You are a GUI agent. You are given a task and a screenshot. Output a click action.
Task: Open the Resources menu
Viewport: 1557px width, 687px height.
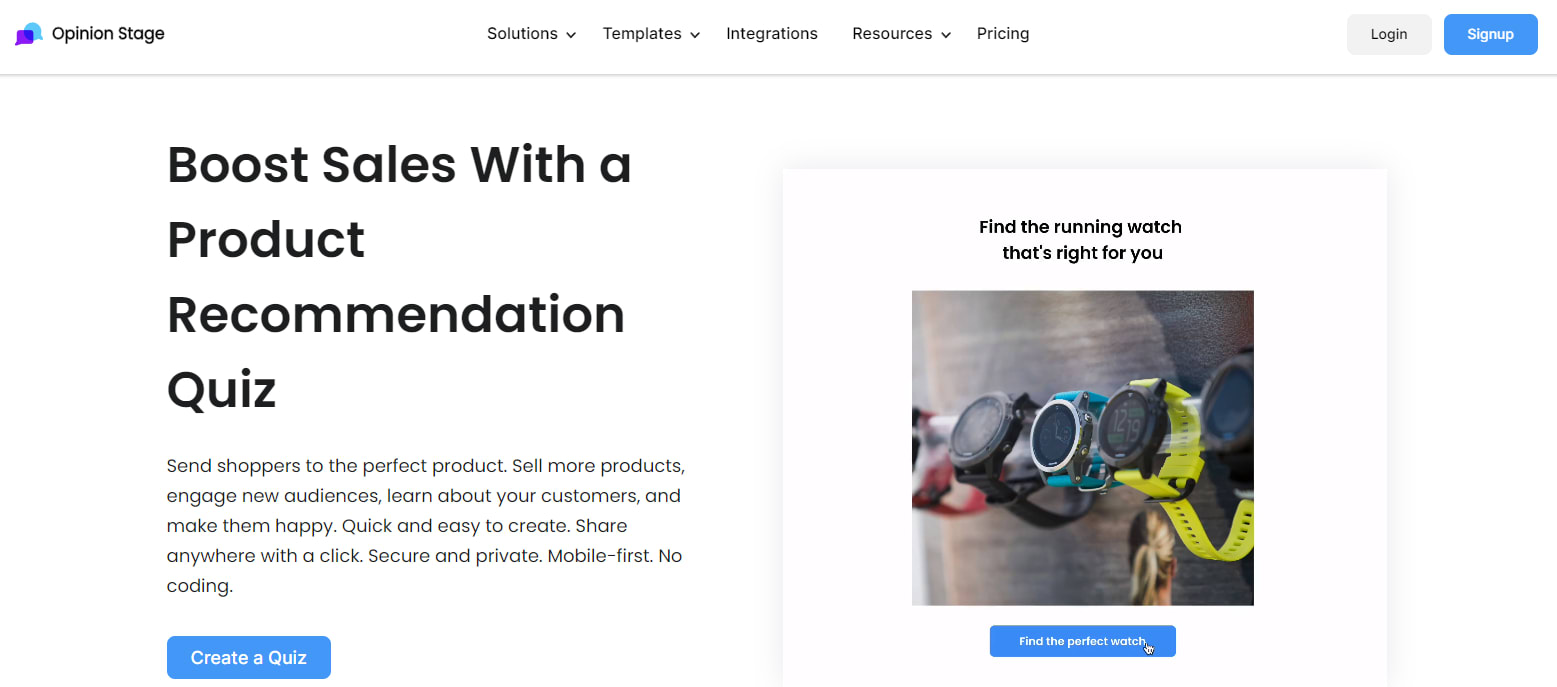(x=892, y=34)
